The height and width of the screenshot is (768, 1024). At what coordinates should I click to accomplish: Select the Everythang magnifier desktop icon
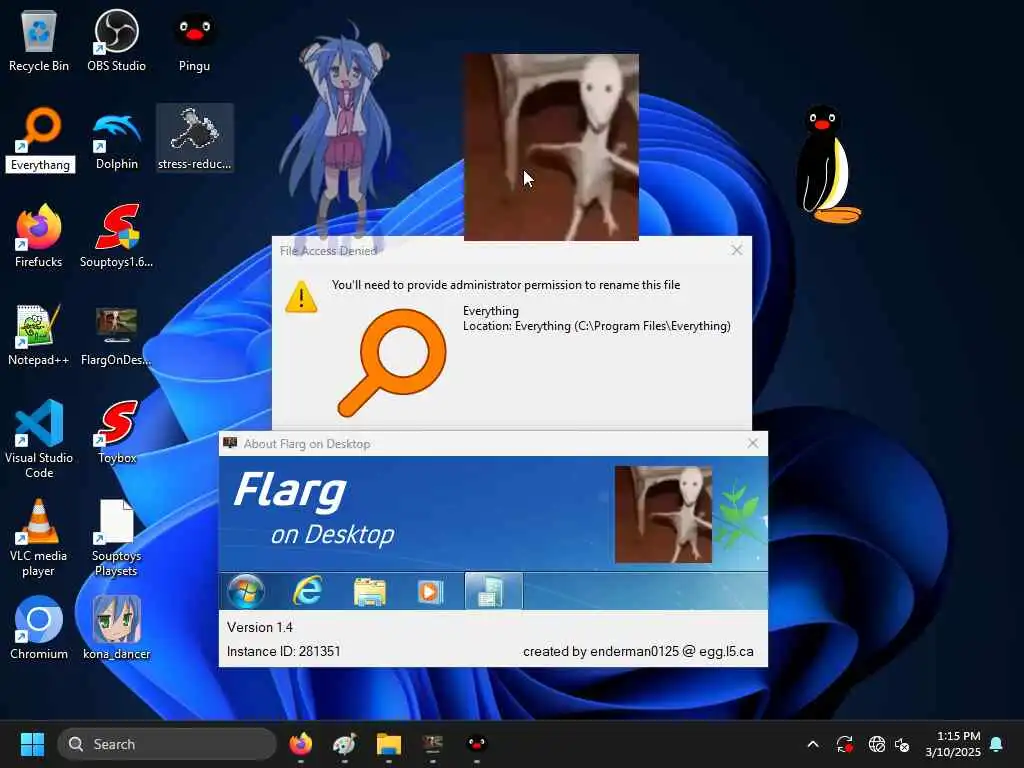40,139
